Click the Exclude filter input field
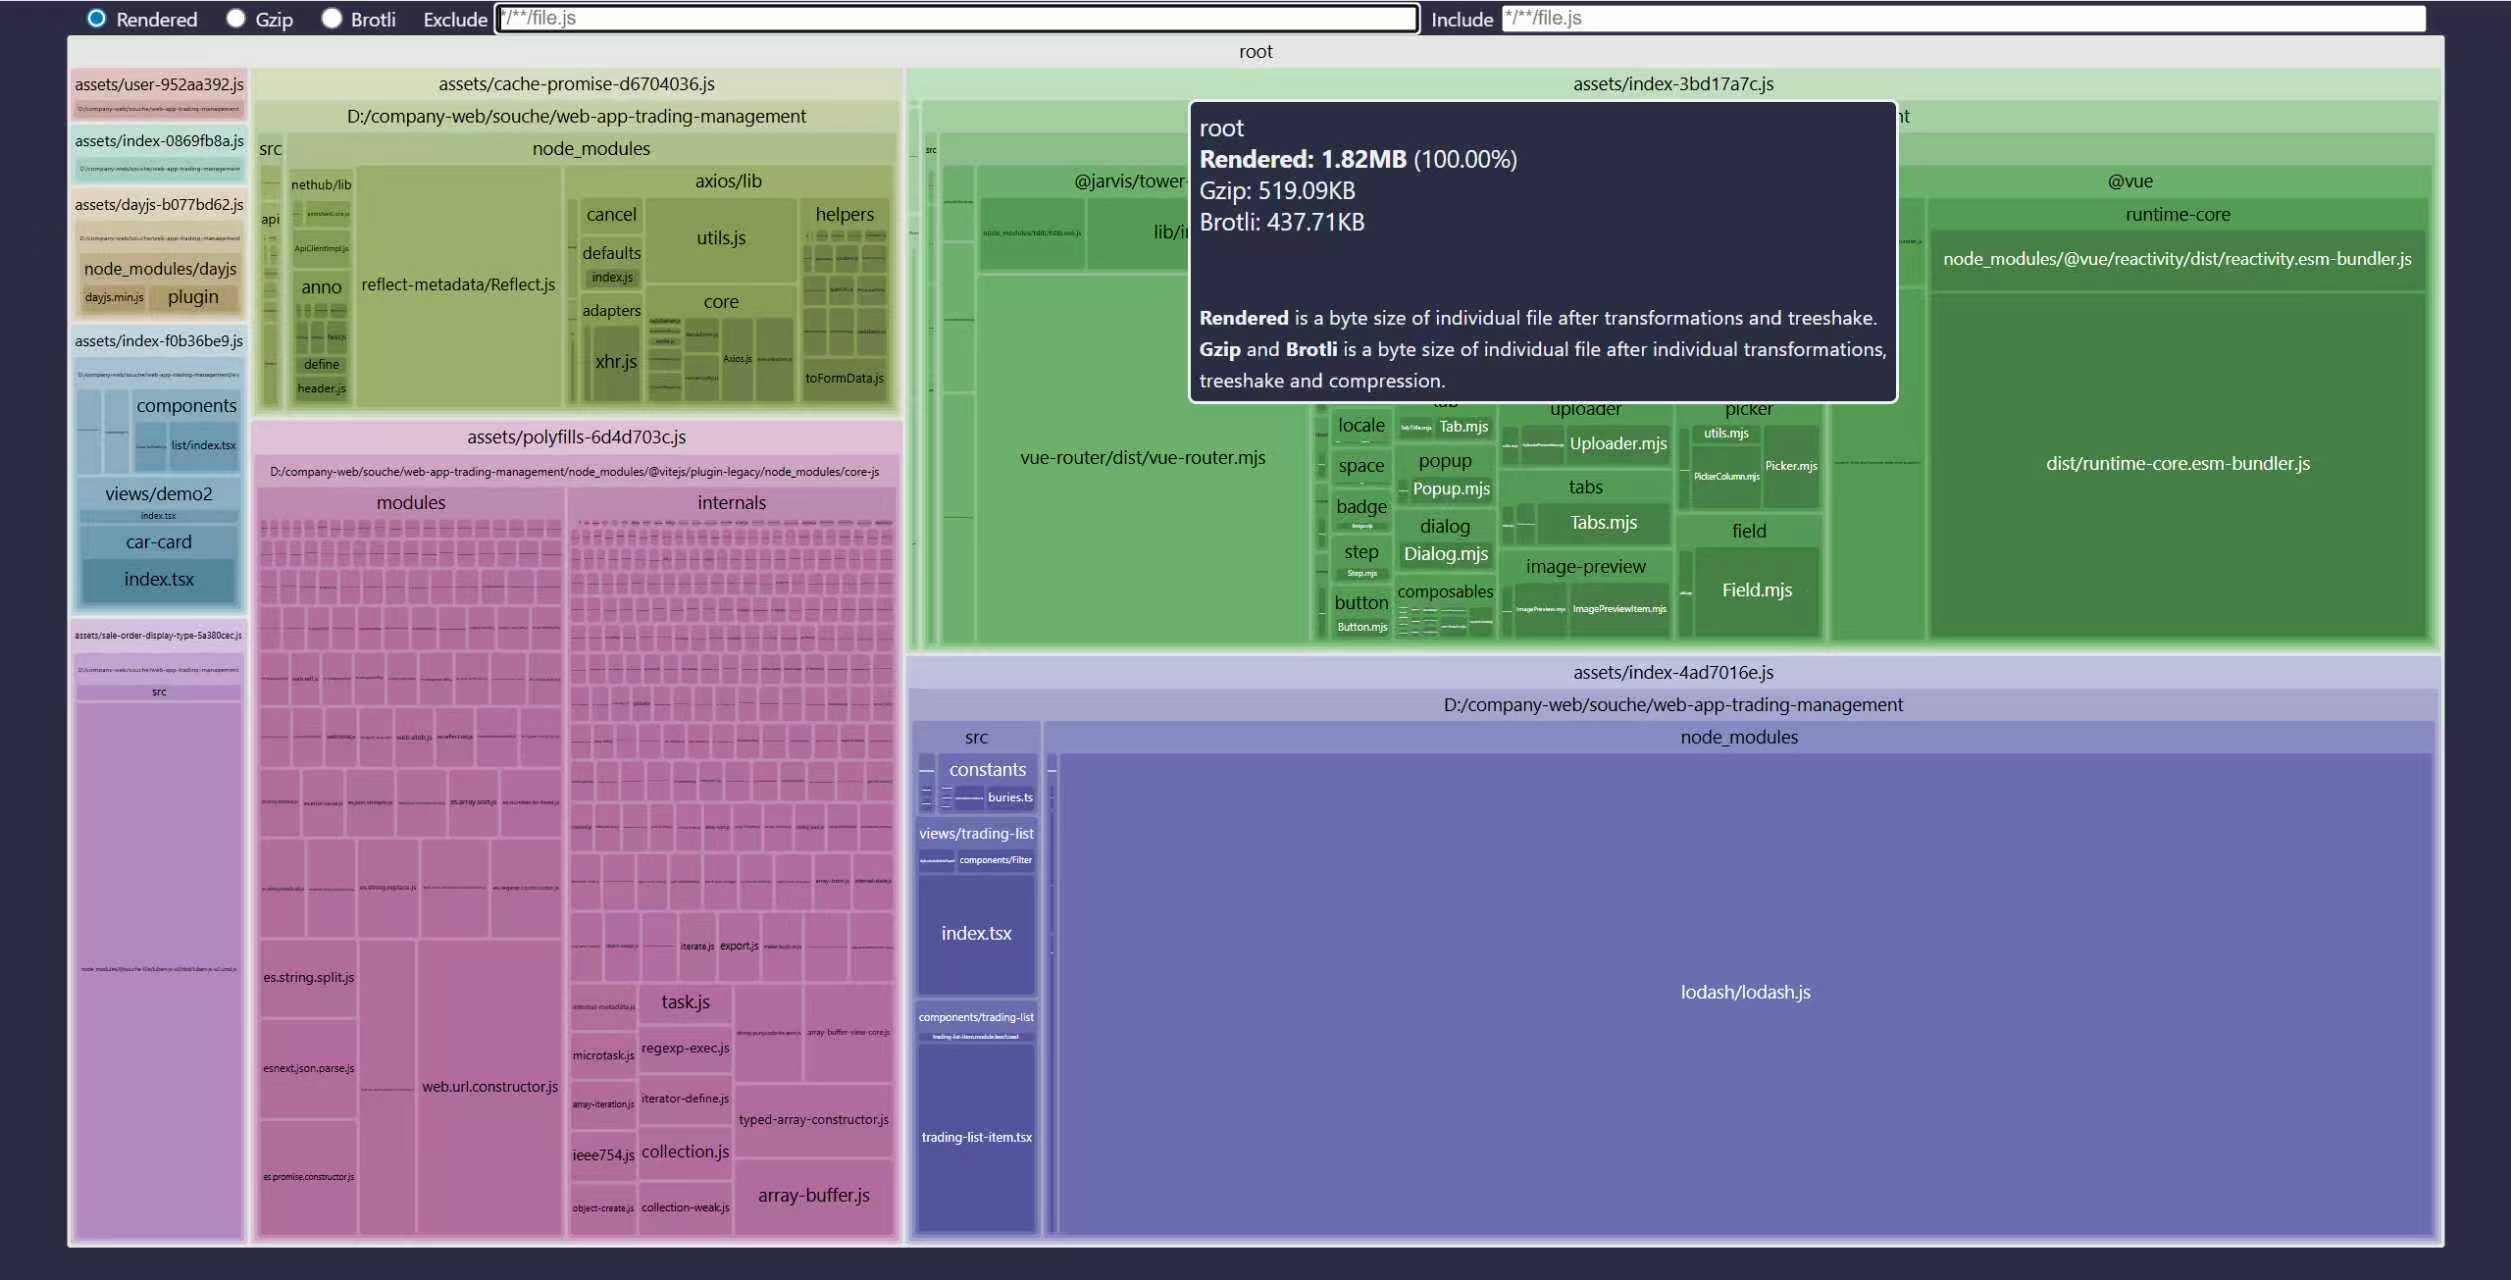 coord(957,18)
